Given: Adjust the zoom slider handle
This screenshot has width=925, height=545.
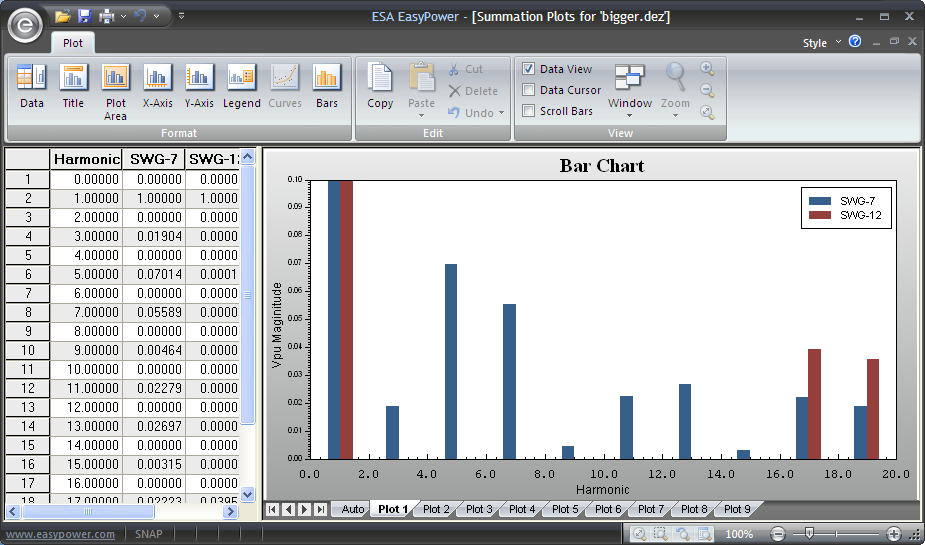Looking at the screenshot, I should (x=809, y=534).
